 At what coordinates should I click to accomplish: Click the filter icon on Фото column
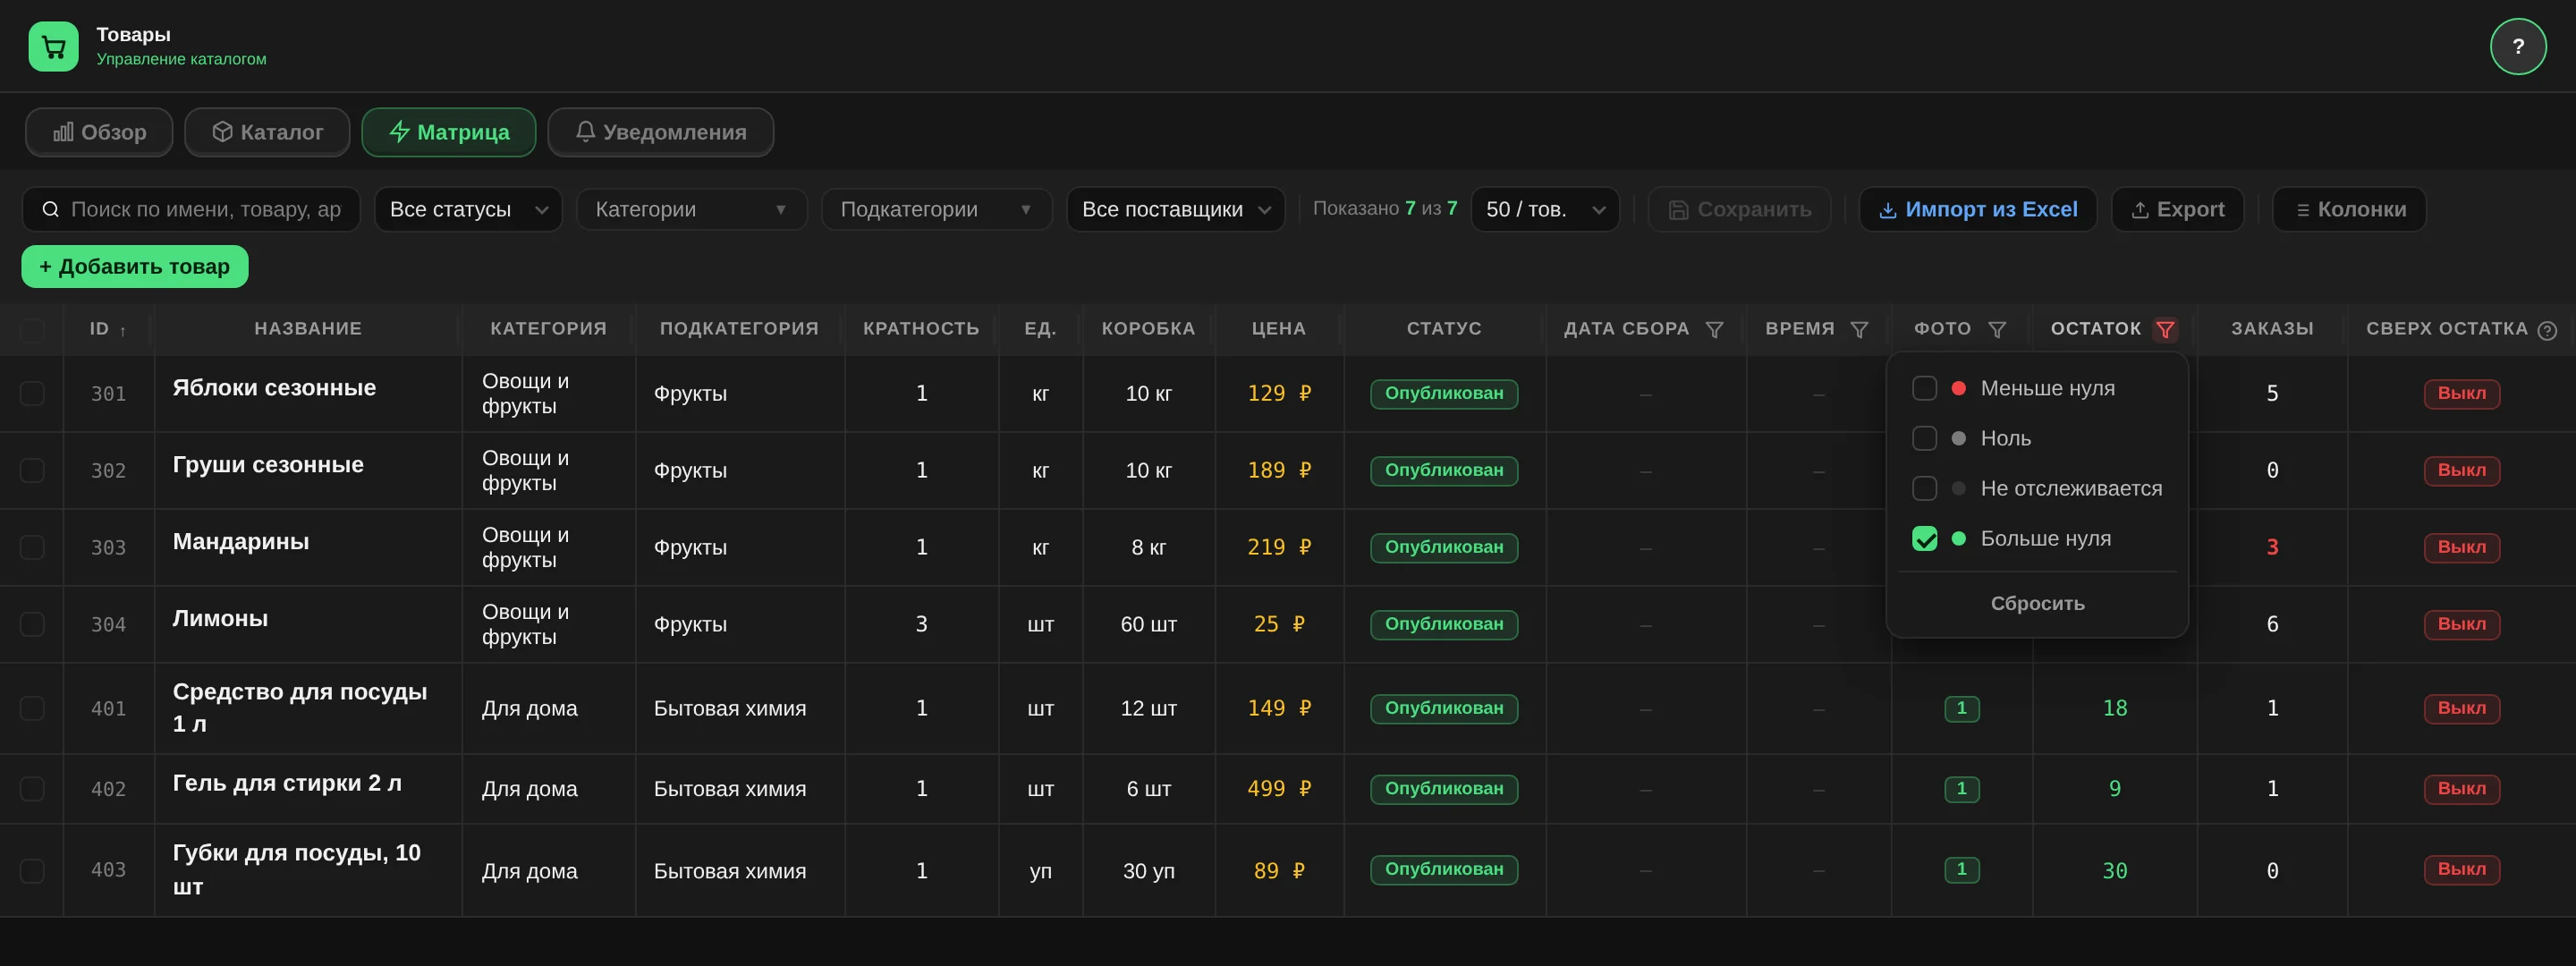coord(1997,329)
